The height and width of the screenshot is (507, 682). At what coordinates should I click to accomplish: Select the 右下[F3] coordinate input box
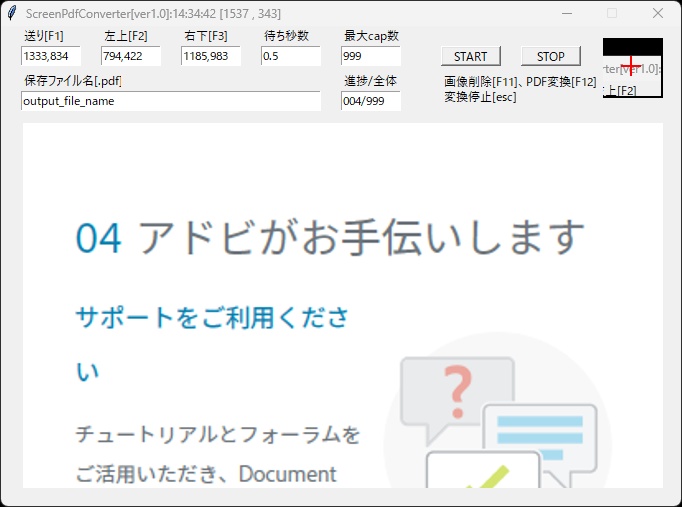pos(210,56)
